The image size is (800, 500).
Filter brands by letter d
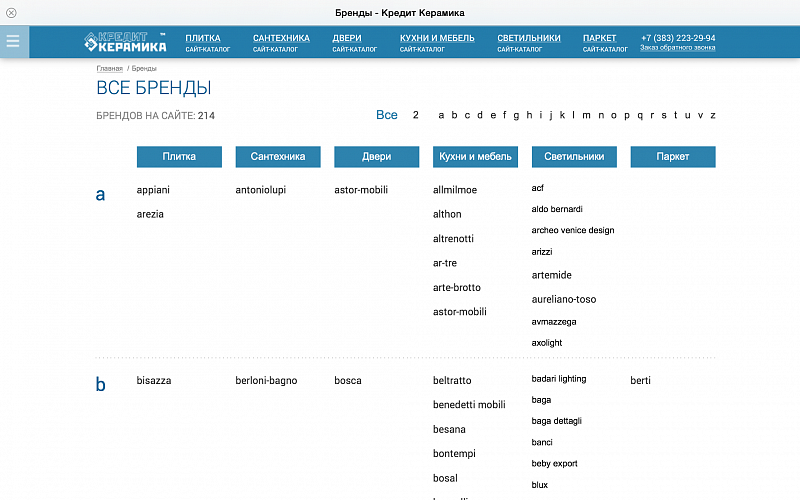(480, 115)
